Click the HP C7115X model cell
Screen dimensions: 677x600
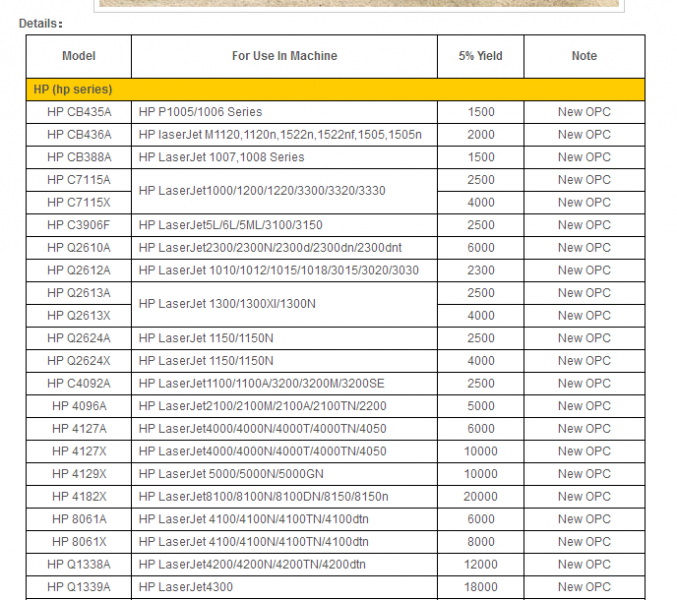point(79,202)
